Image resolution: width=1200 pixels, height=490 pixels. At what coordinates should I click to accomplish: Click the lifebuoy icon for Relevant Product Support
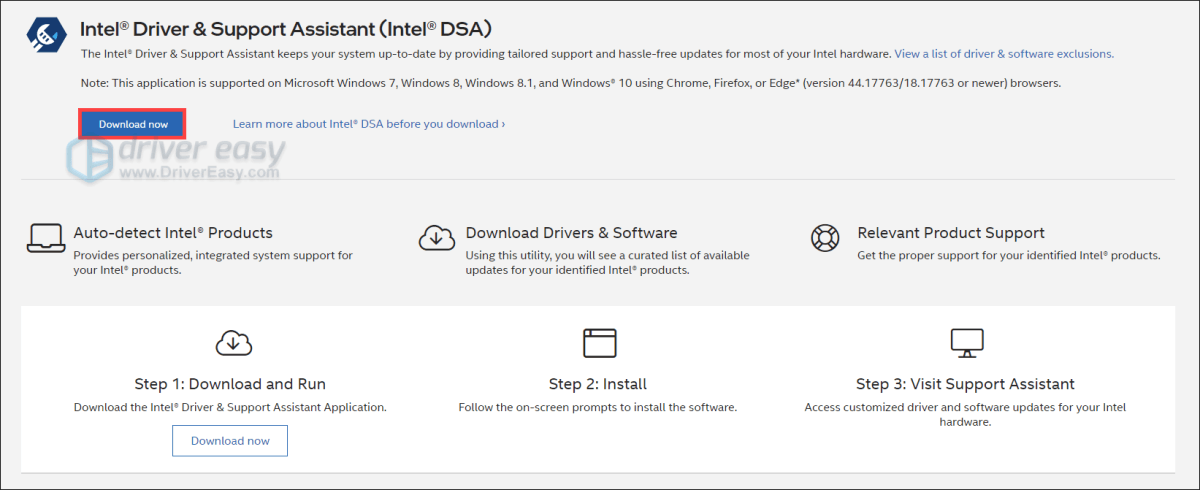pyautogui.click(x=828, y=239)
